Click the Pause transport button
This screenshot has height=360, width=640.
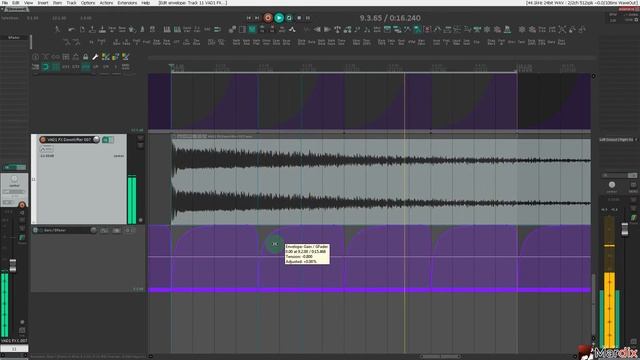(308, 18)
